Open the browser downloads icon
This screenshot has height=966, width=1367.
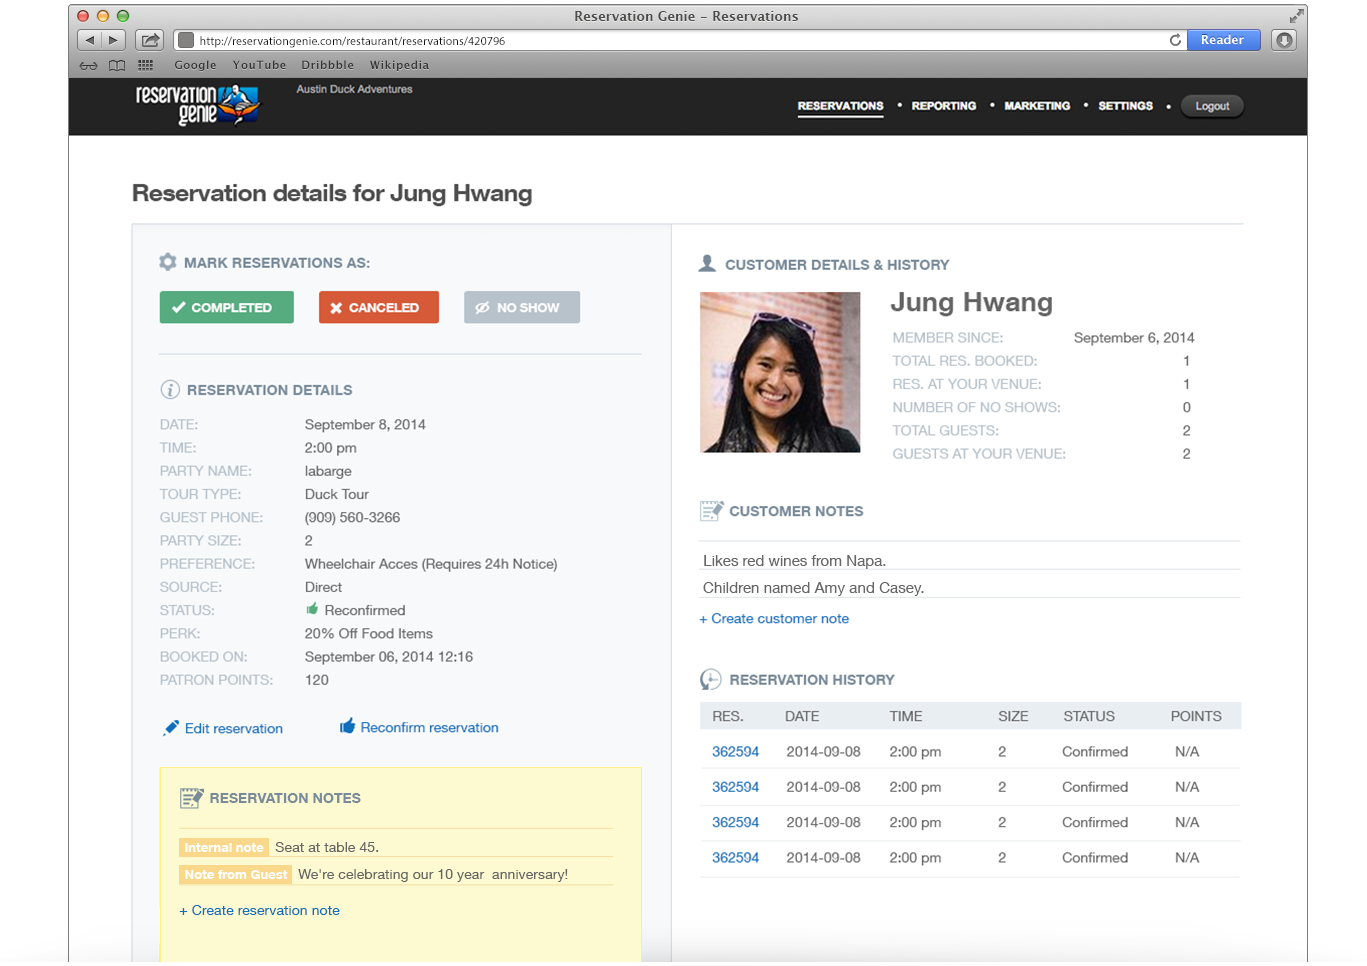[1284, 40]
